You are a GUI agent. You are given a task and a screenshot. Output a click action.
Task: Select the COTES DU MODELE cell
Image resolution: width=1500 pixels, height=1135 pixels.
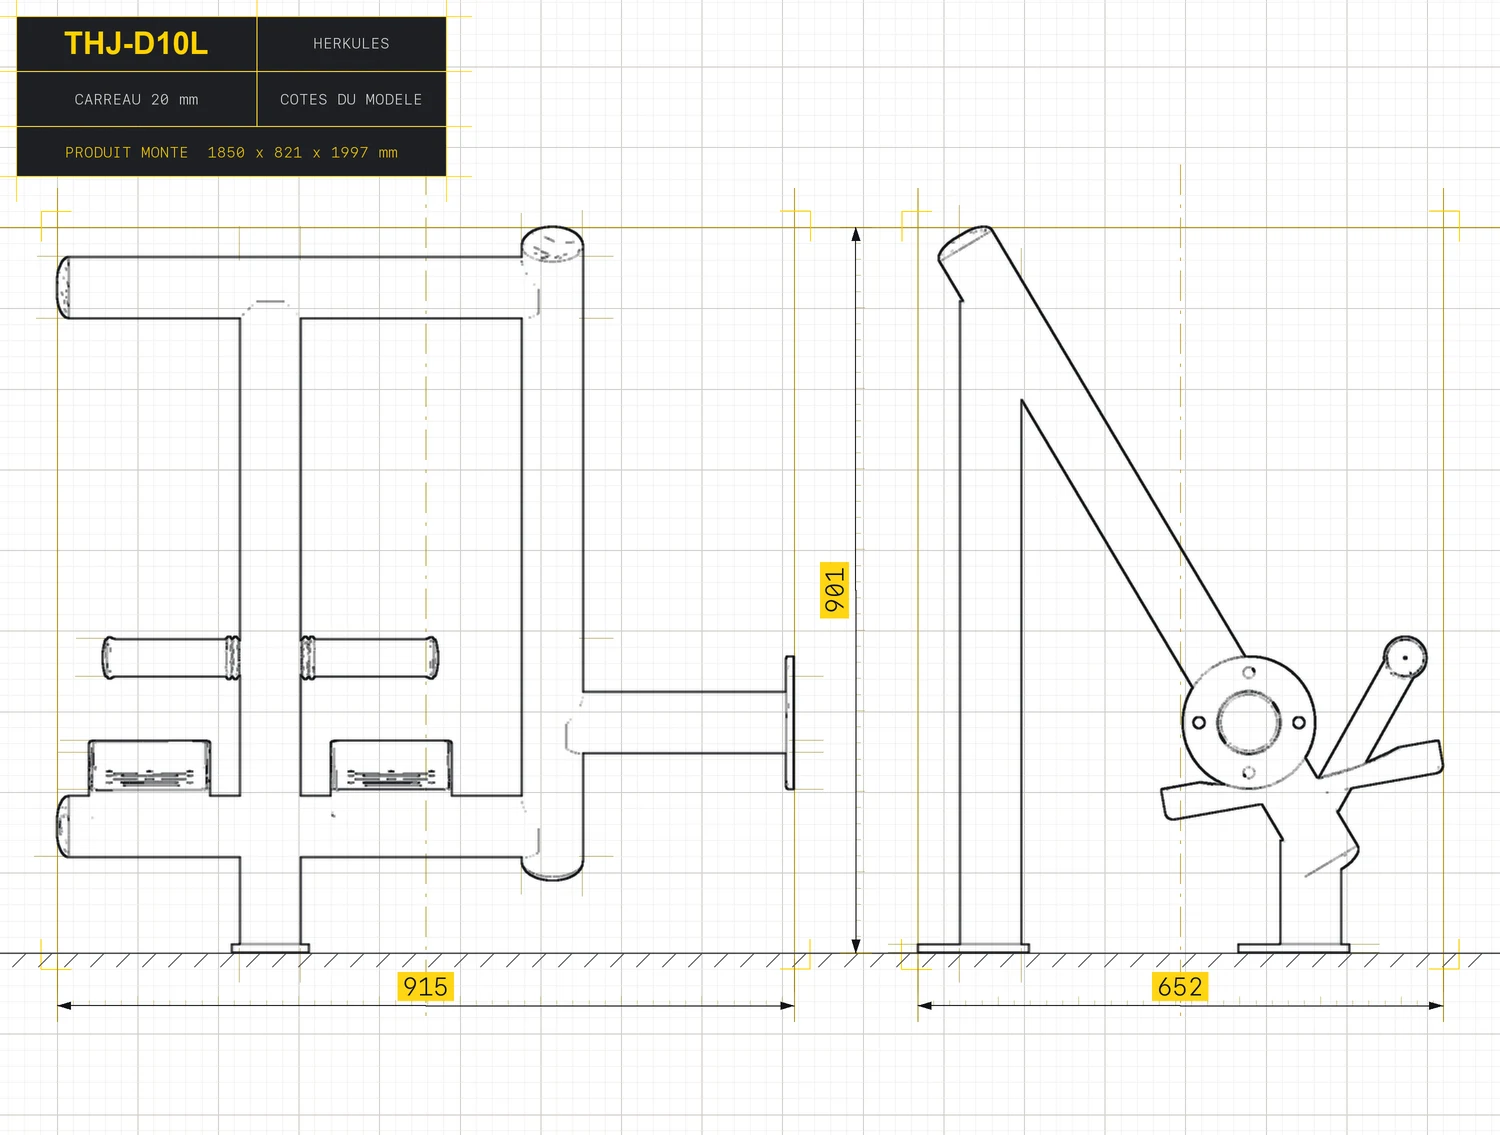(x=351, y=99)
